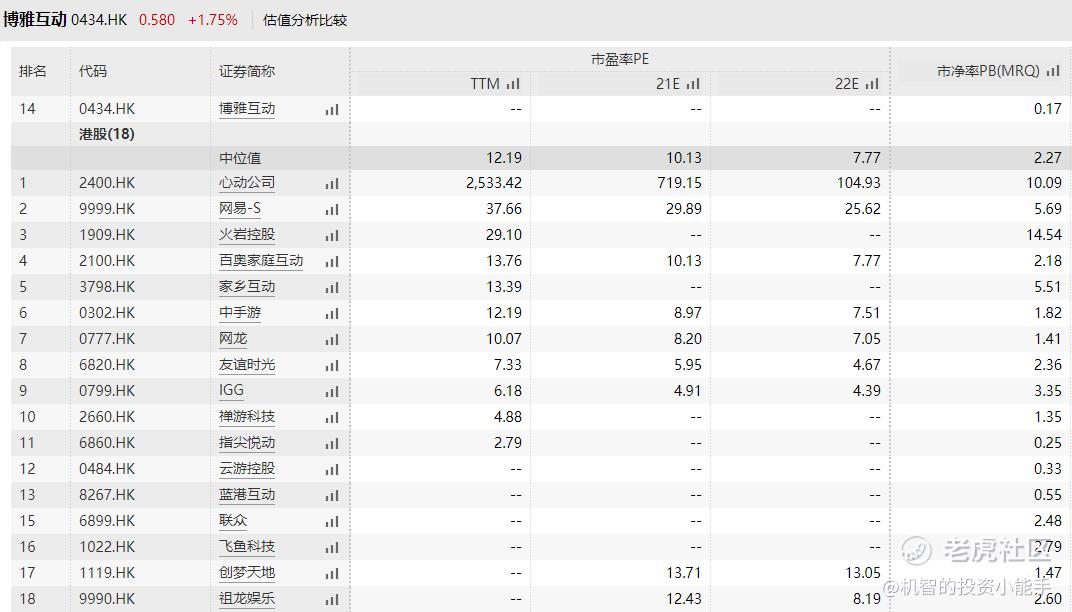Open the 网龙 security link
Image resolution: width=1072 pixels, height=612 pixels.
233,338
